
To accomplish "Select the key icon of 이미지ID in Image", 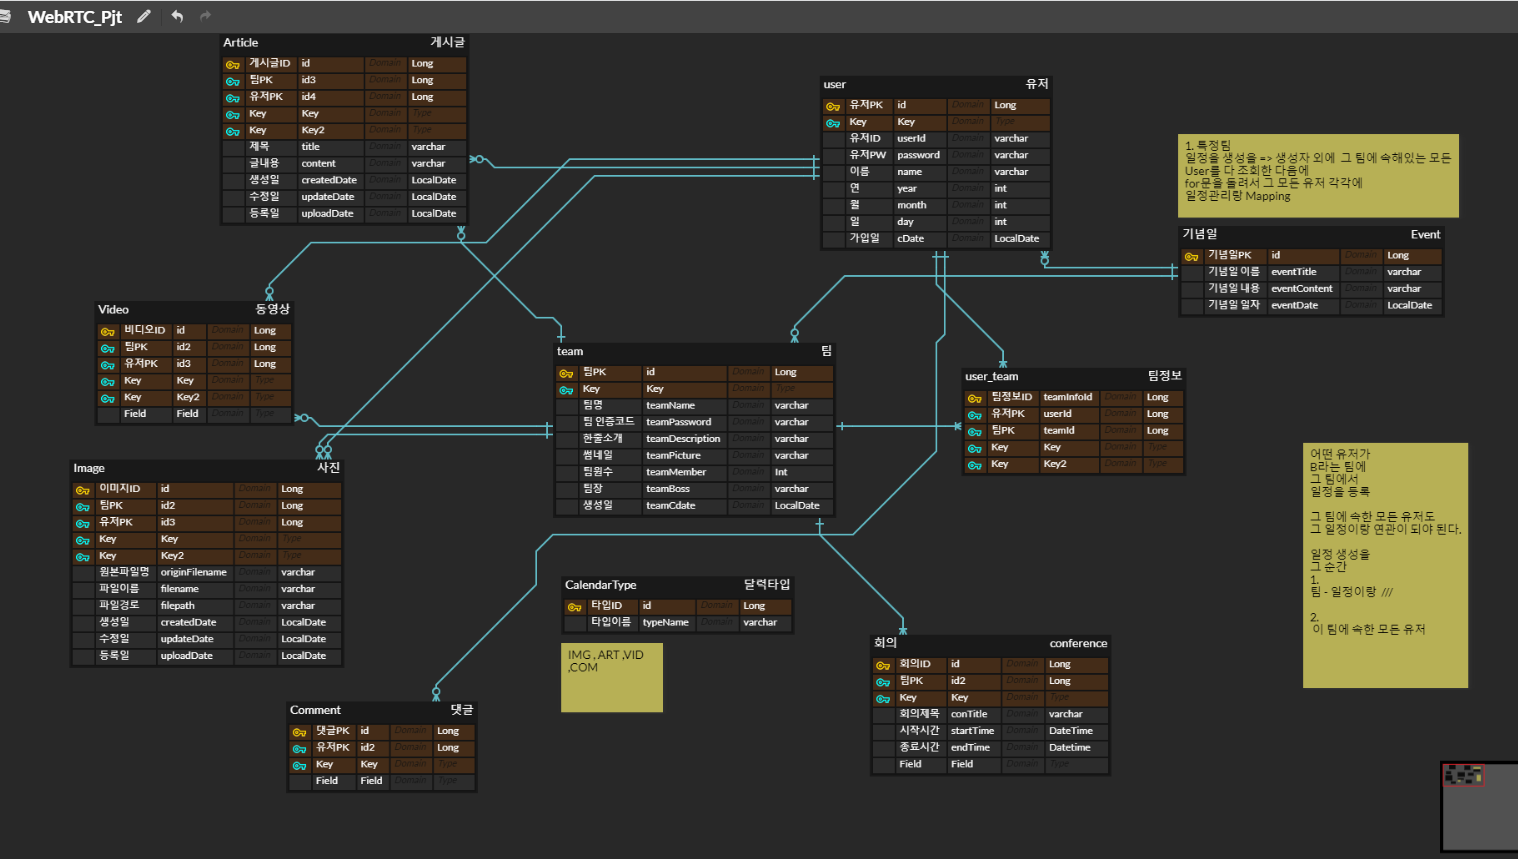I will click(x=82, y=490).
